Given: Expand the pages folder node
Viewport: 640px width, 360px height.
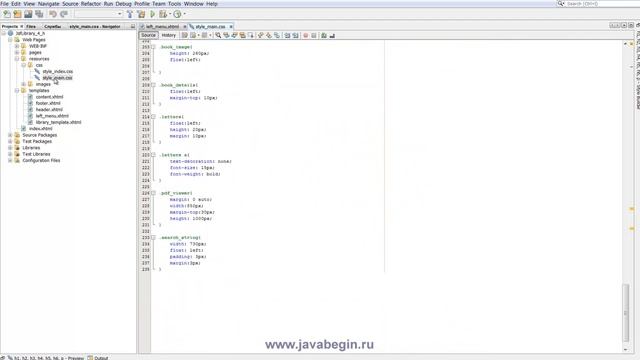Looking at the screenshot, I should [x=17, y=53].
